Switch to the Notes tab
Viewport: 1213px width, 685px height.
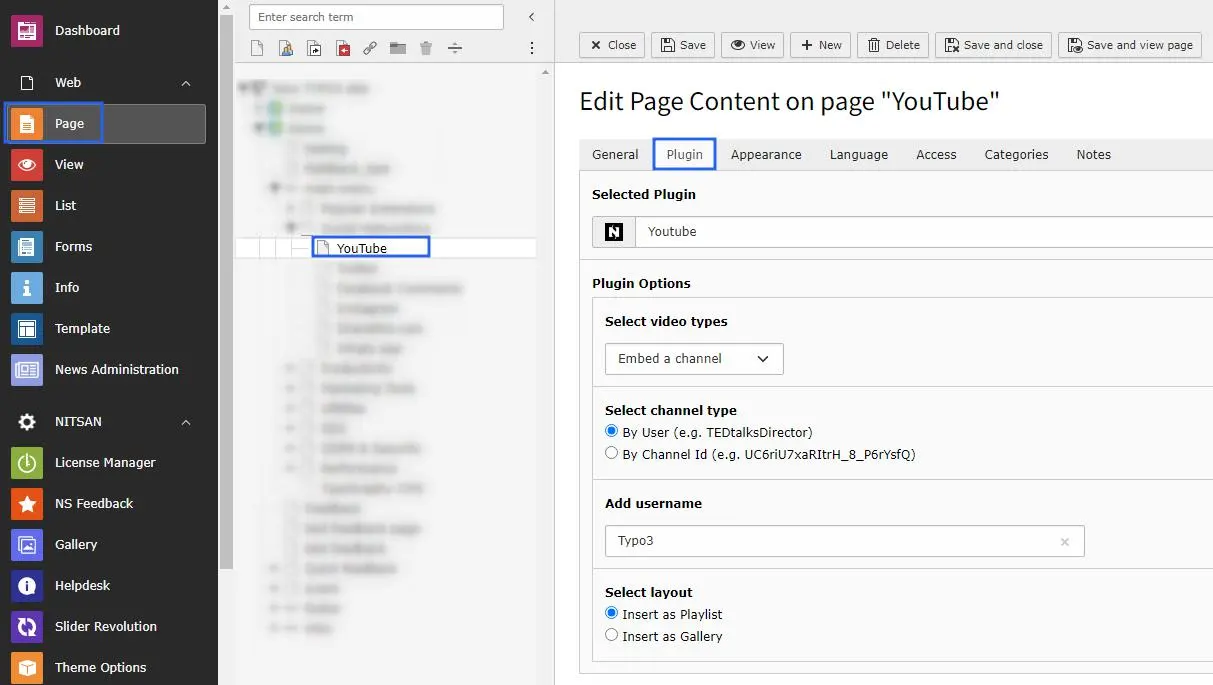point(1094,155)
